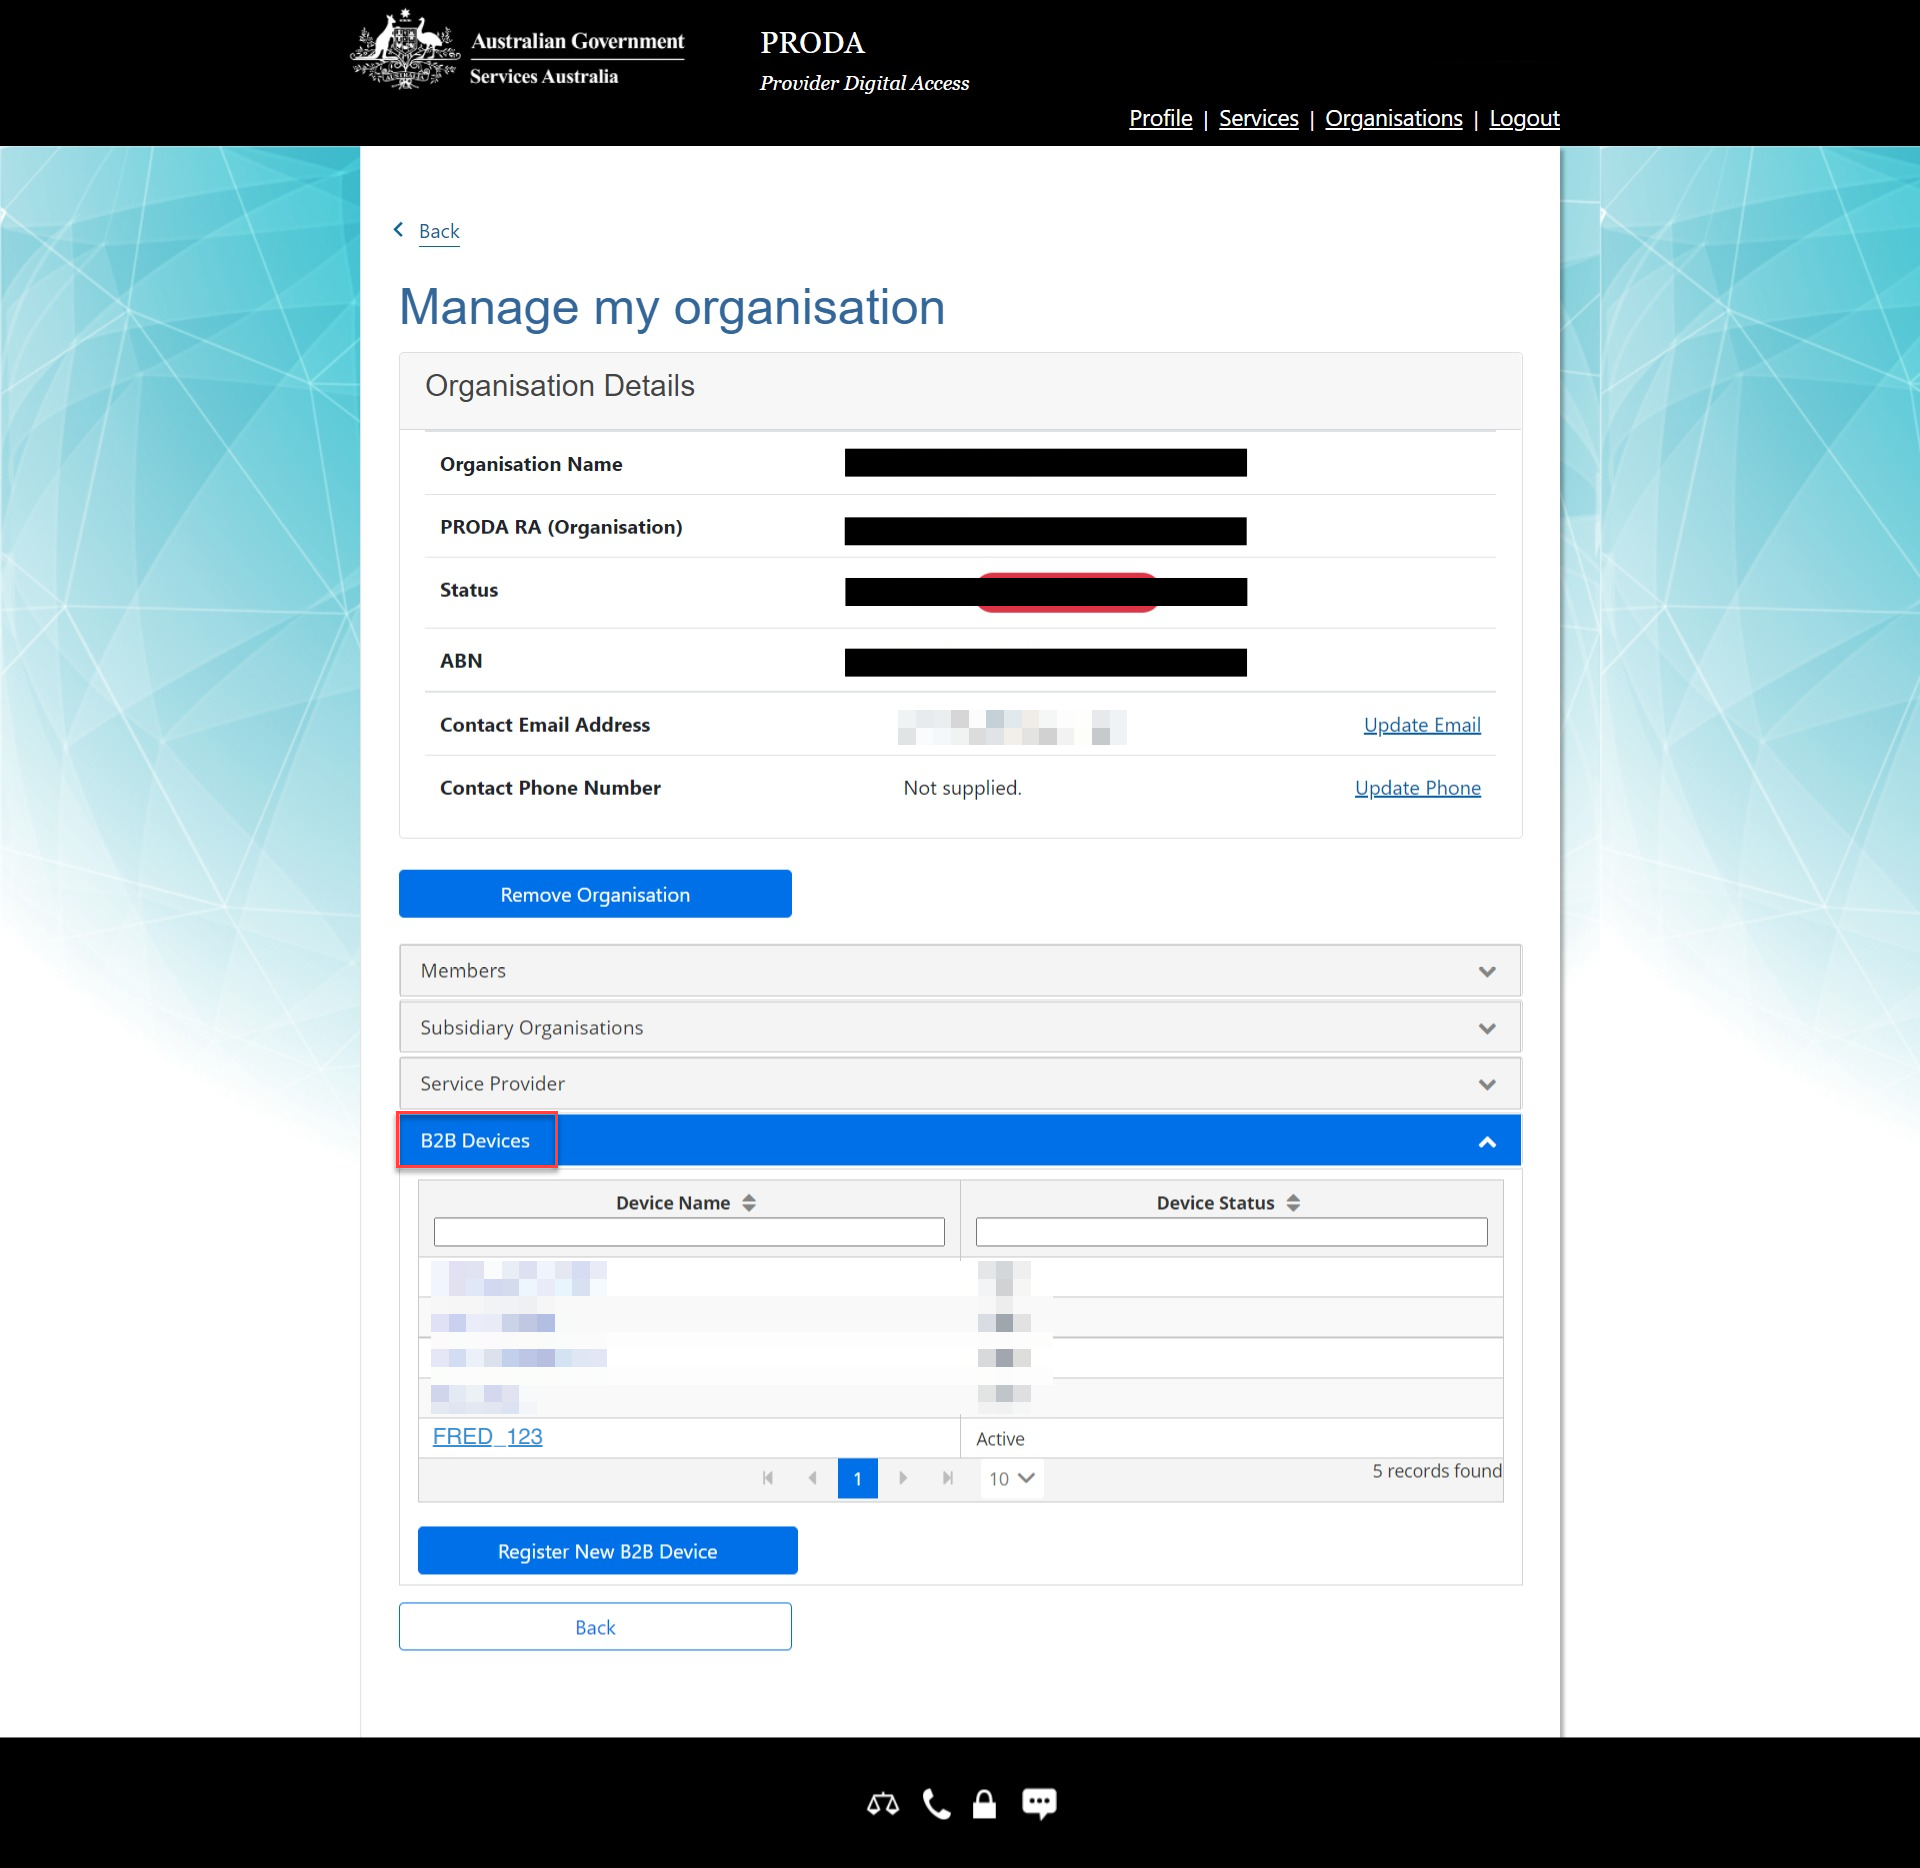Open the Profile menu link

(x=1161, y=118)
